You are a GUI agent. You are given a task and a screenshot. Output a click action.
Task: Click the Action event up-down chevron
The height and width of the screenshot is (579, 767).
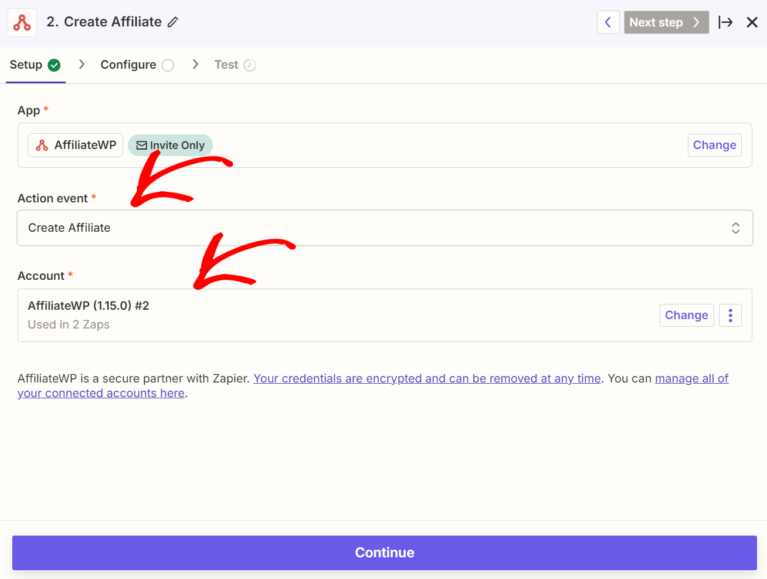[x=735, y=228]
